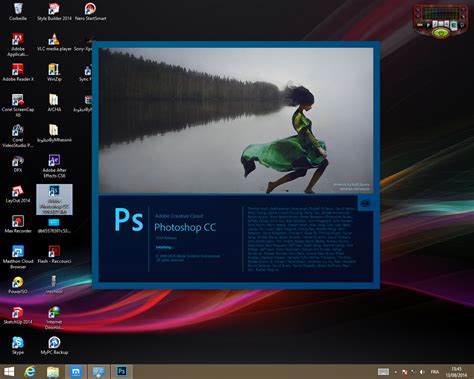Image resolution: width=474 pixels, height=379 pixels.
Task: Launch Nero StartSmart desktop shortcut
Action: [90, 12]
